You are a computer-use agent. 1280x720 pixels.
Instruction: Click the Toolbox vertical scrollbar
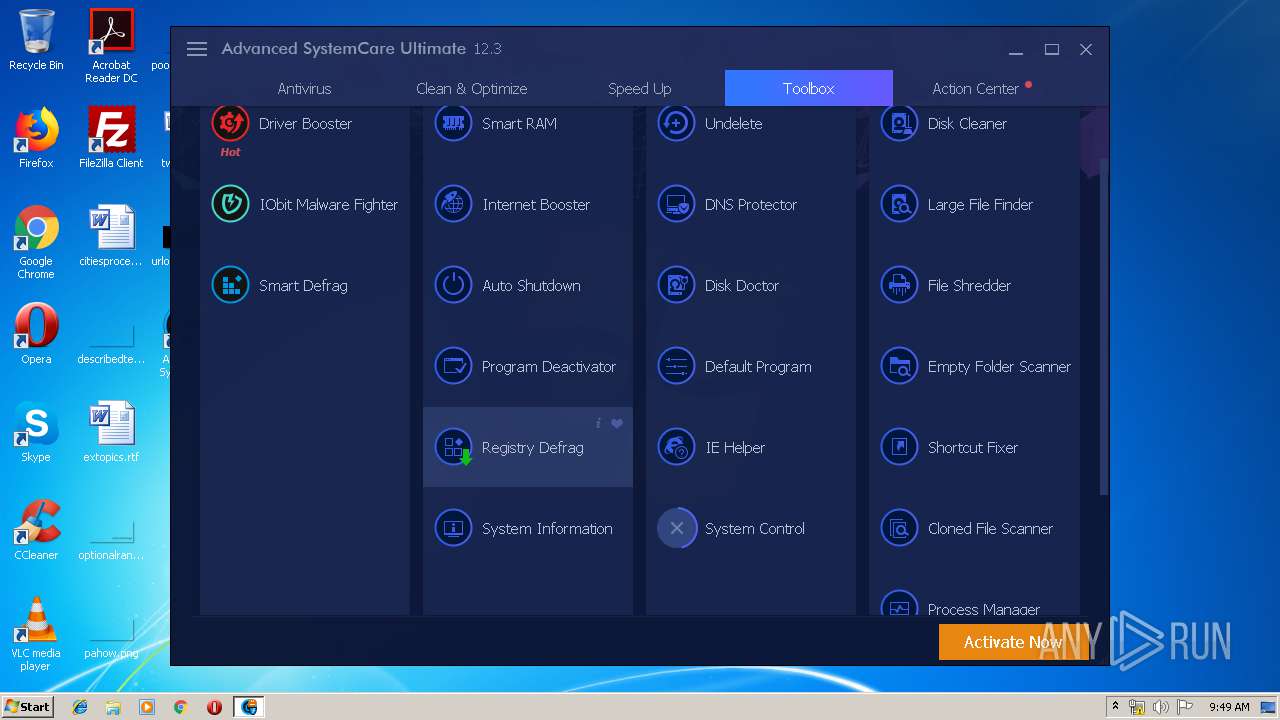pos(1104,325)
